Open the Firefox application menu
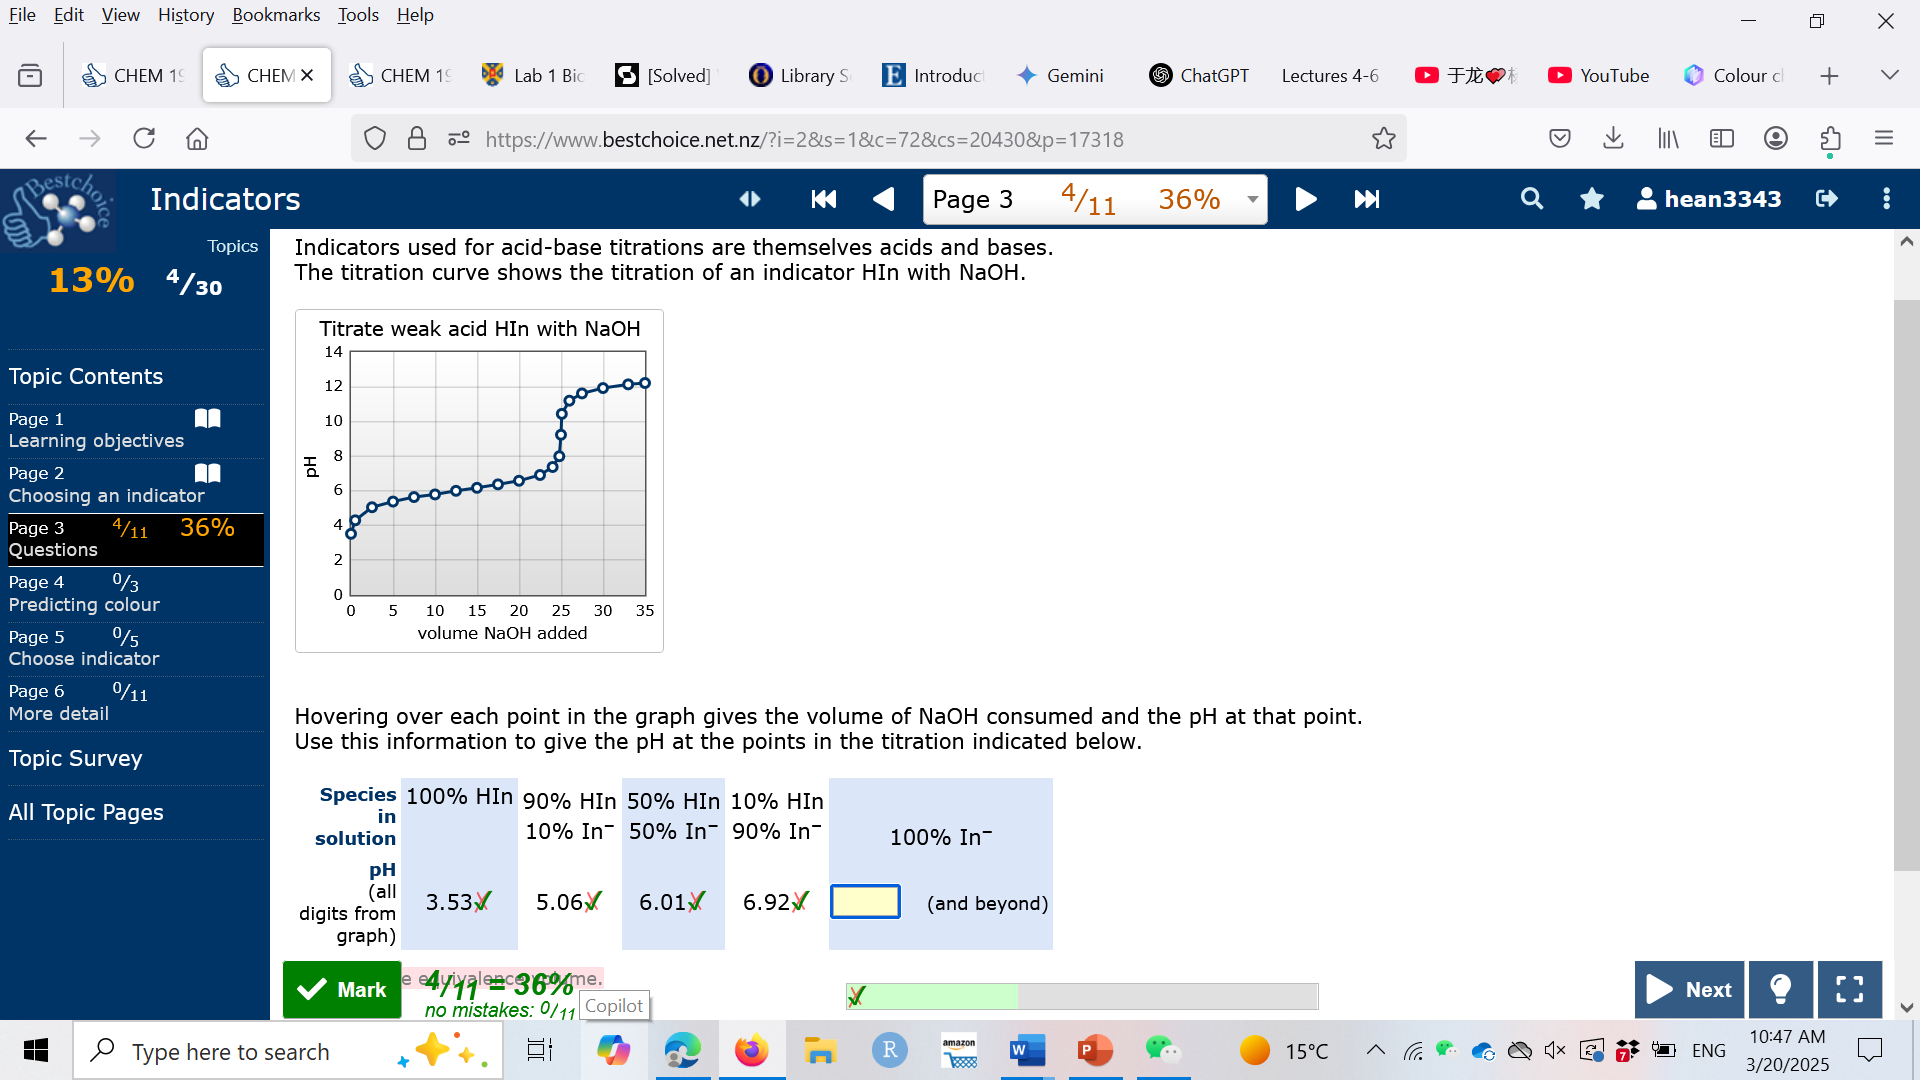 (x=1883, y=138)
